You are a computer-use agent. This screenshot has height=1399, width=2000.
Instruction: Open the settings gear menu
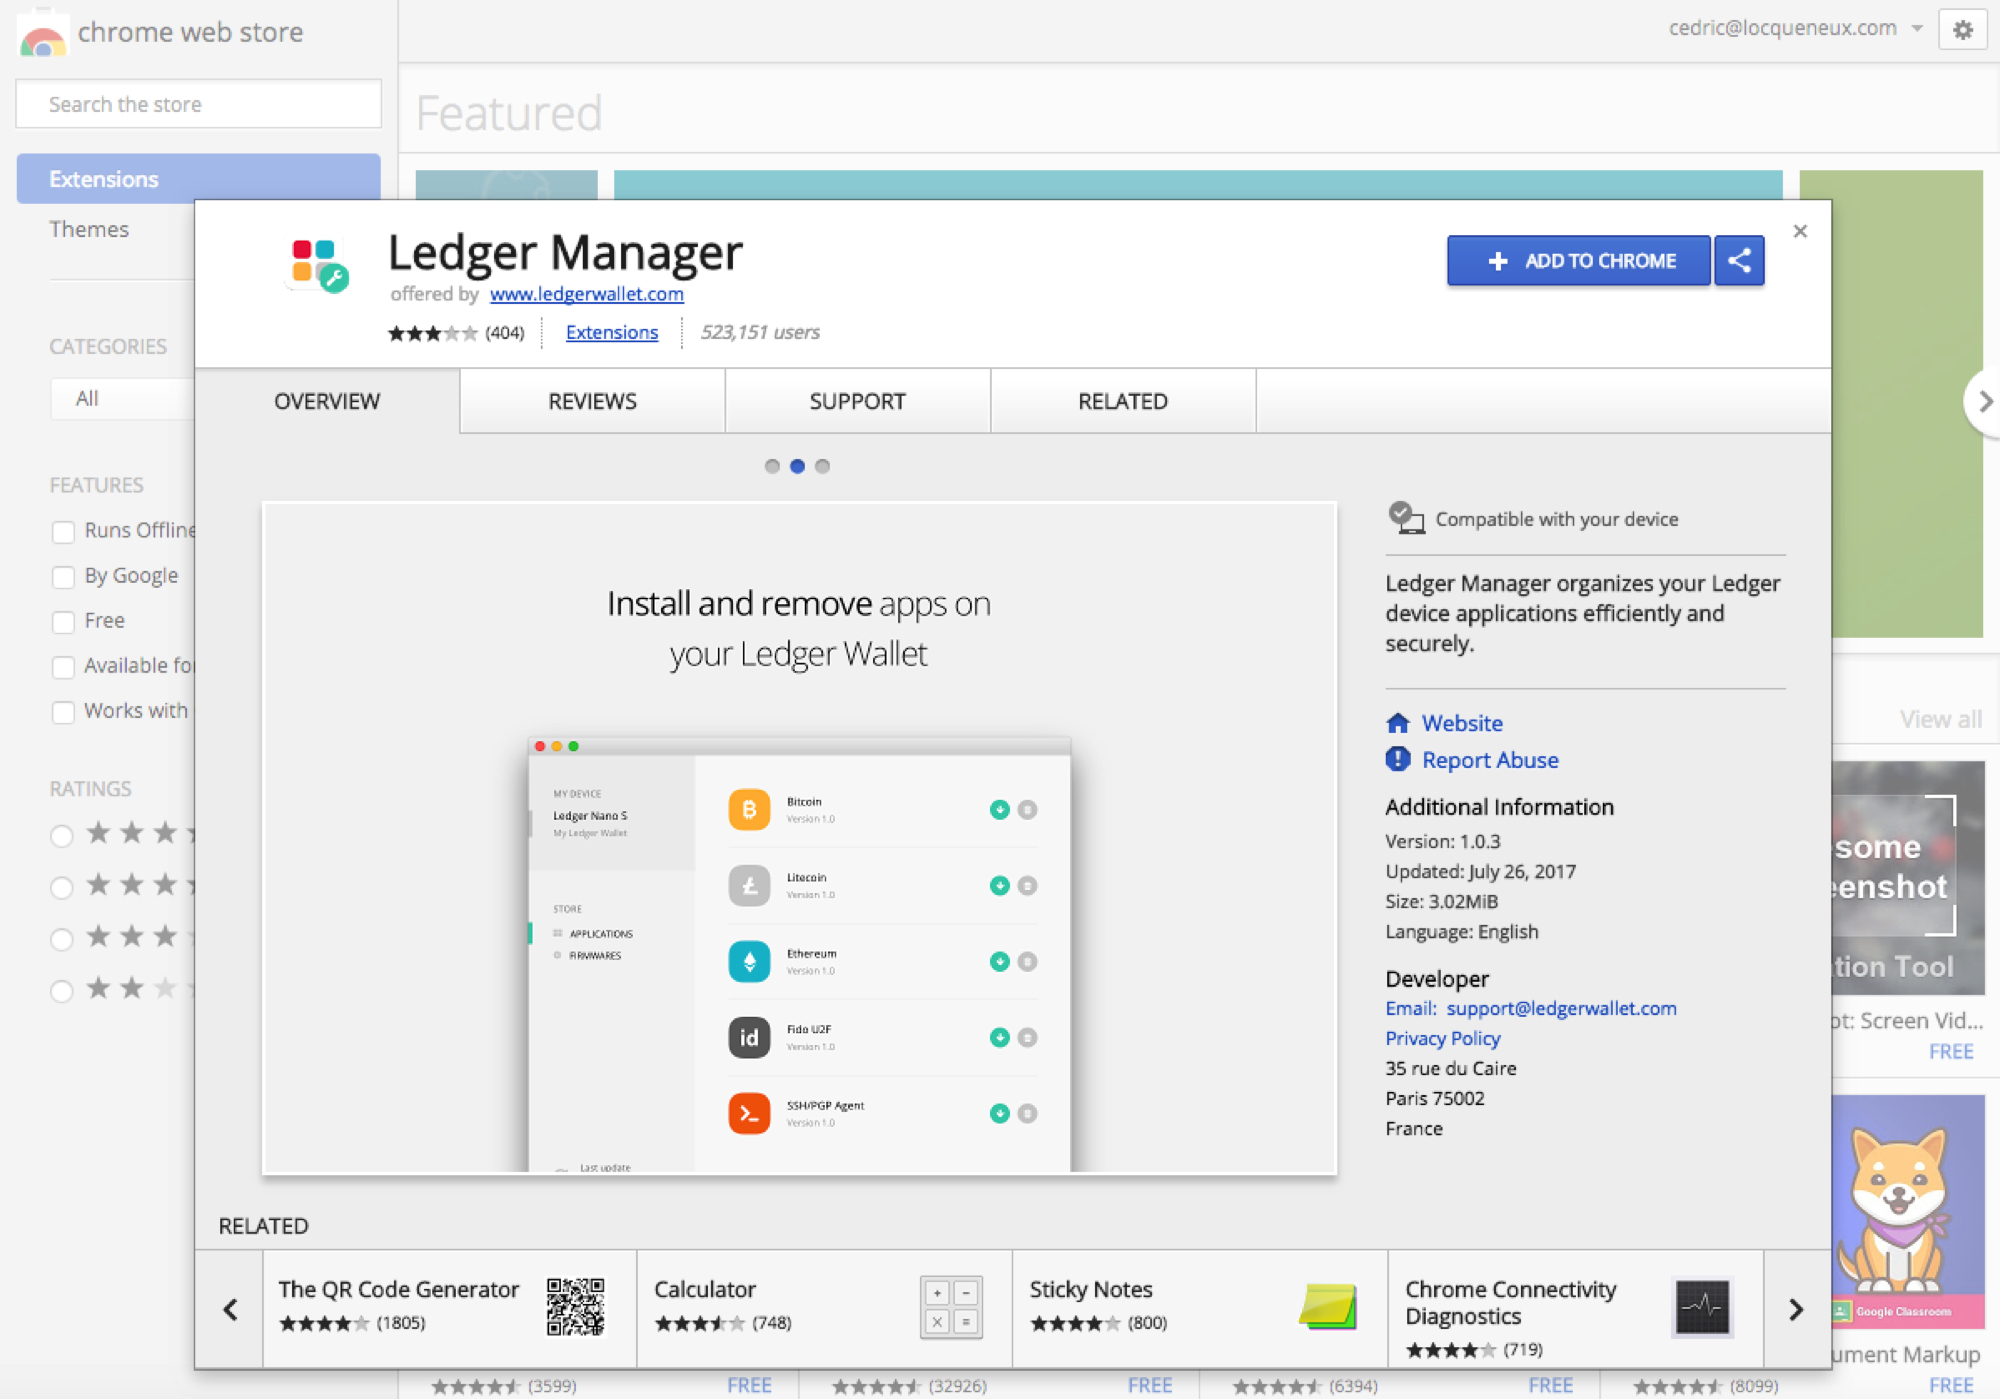[x=1962, y=30]
